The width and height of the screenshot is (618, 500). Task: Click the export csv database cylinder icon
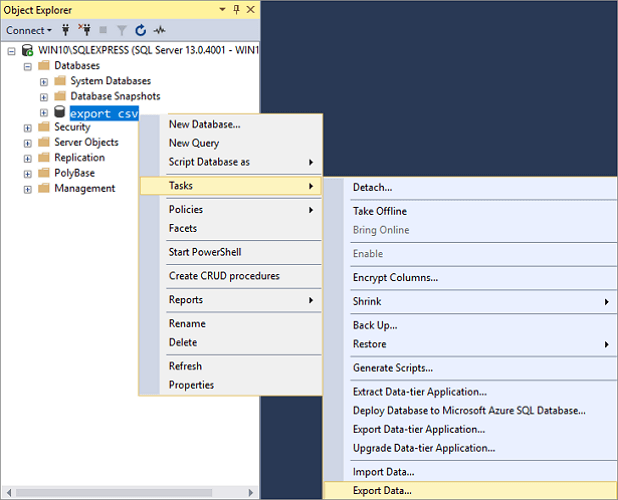coord(59,113)
